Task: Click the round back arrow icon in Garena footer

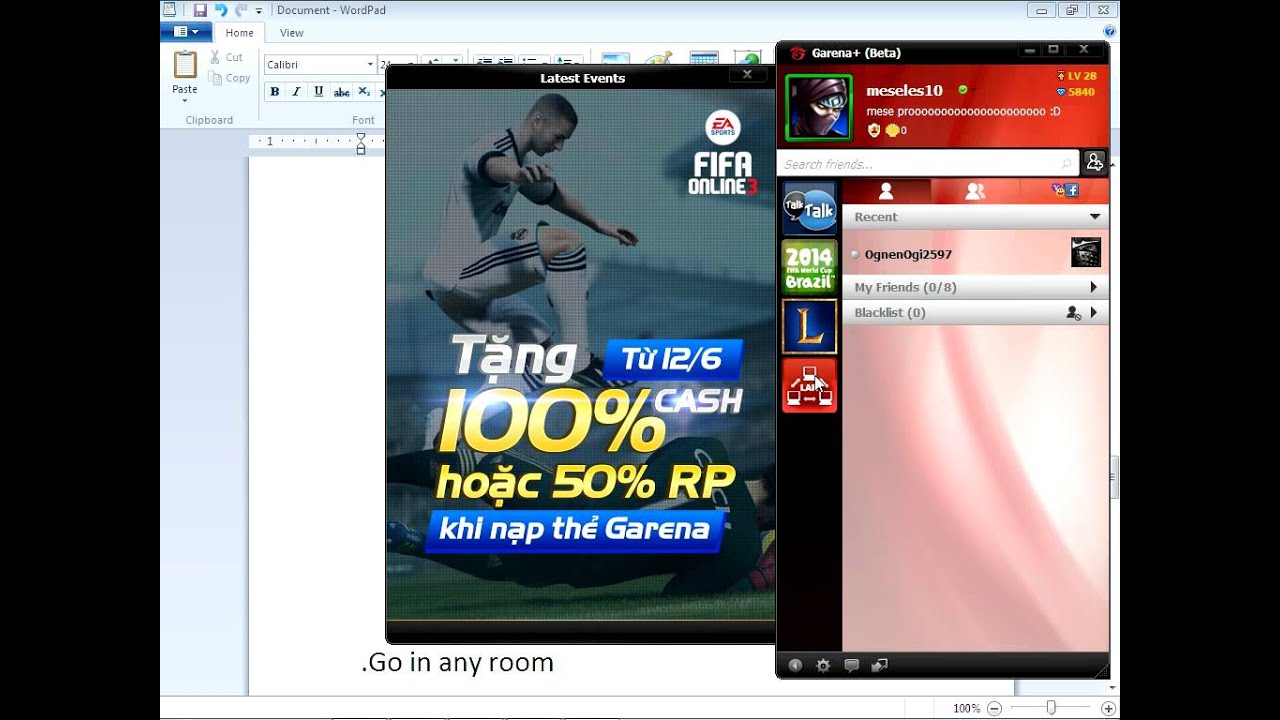Action: tap(795, 665)
